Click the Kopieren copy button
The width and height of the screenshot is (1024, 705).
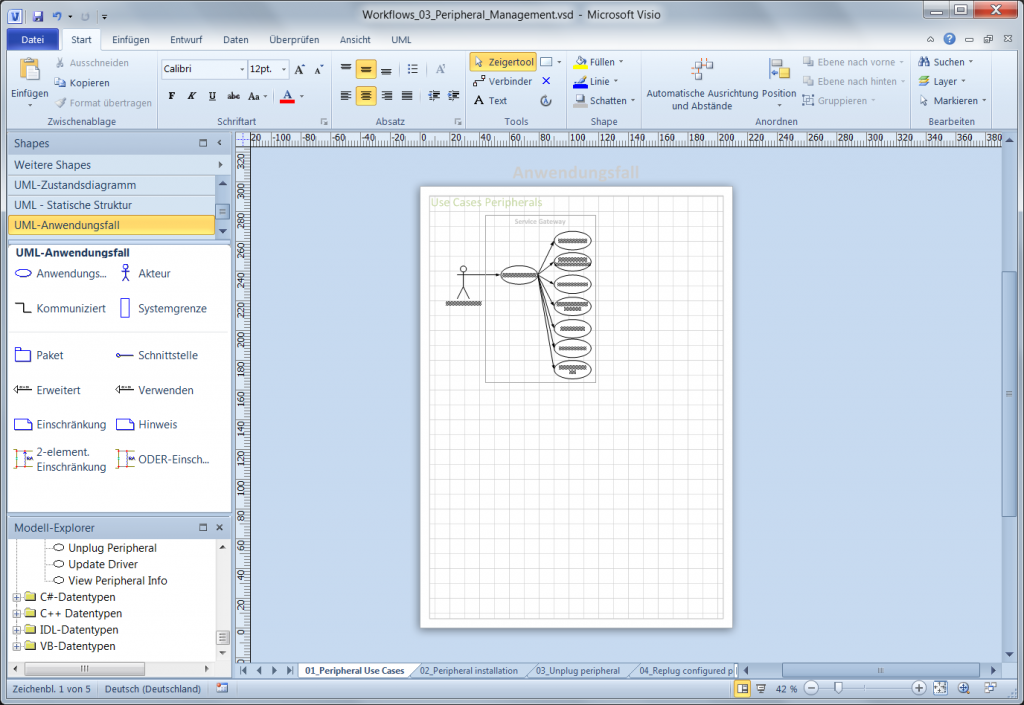tap(82, 83)
